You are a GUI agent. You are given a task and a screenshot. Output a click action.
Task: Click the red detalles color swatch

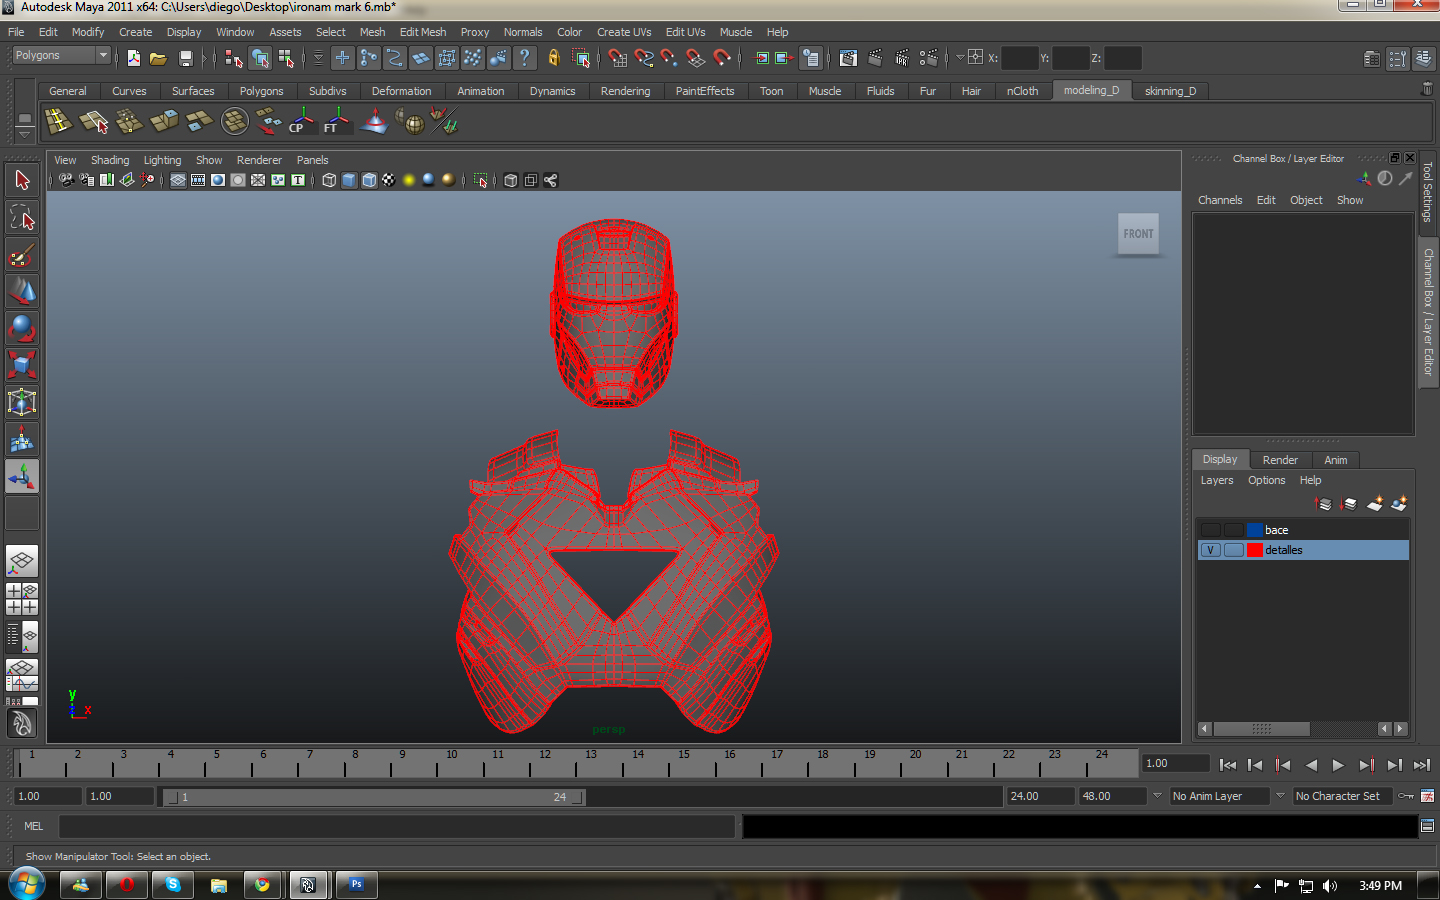tap(1254, 550)
